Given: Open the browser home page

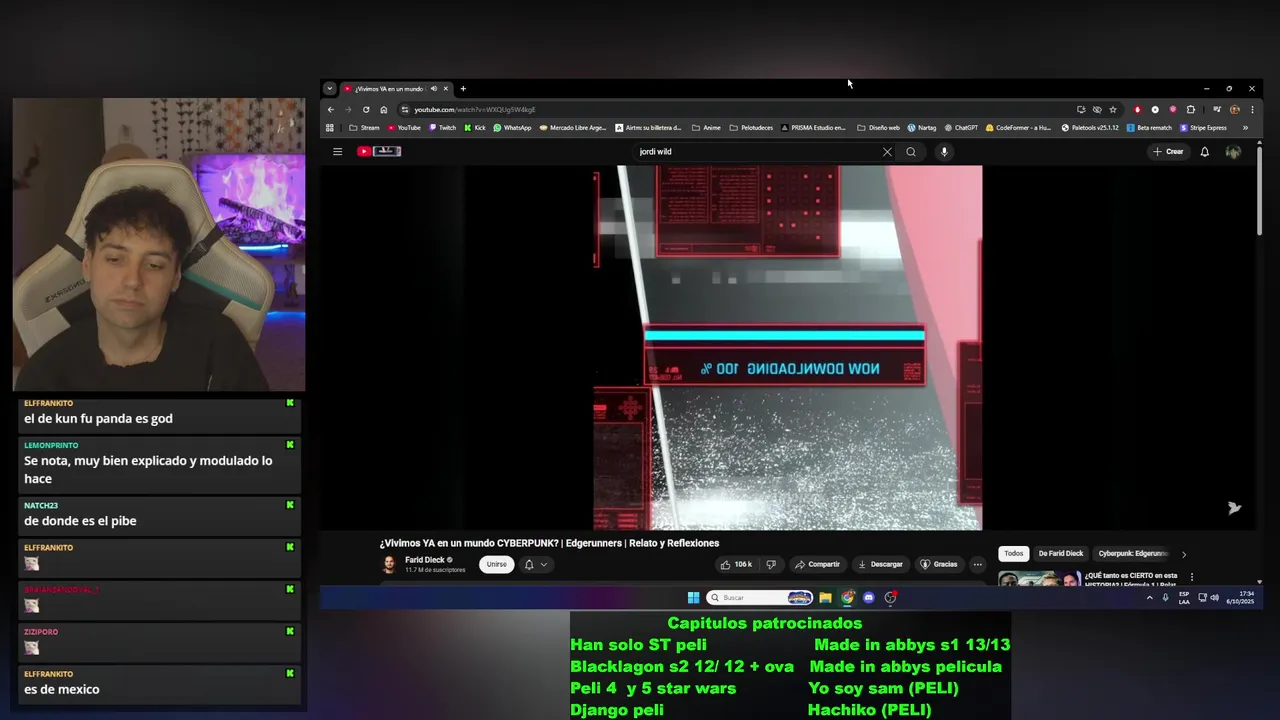Looking at the screenshot, I should 383,110.
